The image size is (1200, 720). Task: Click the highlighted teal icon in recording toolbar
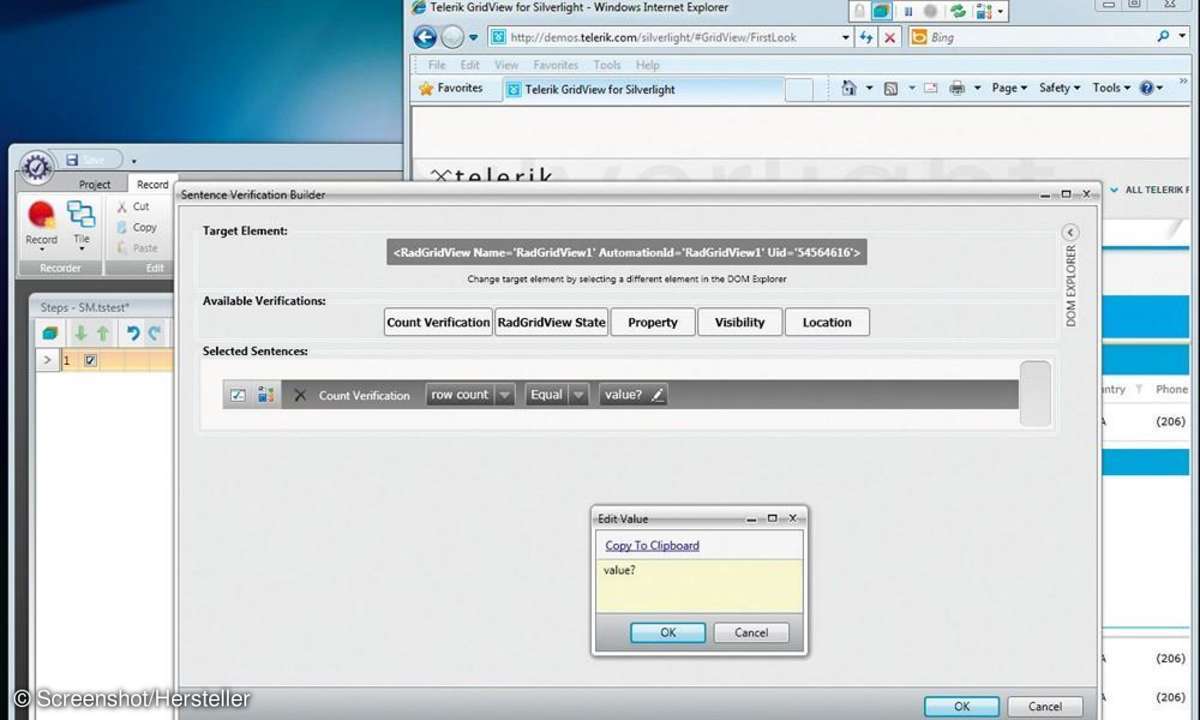(x=881, y=11)
